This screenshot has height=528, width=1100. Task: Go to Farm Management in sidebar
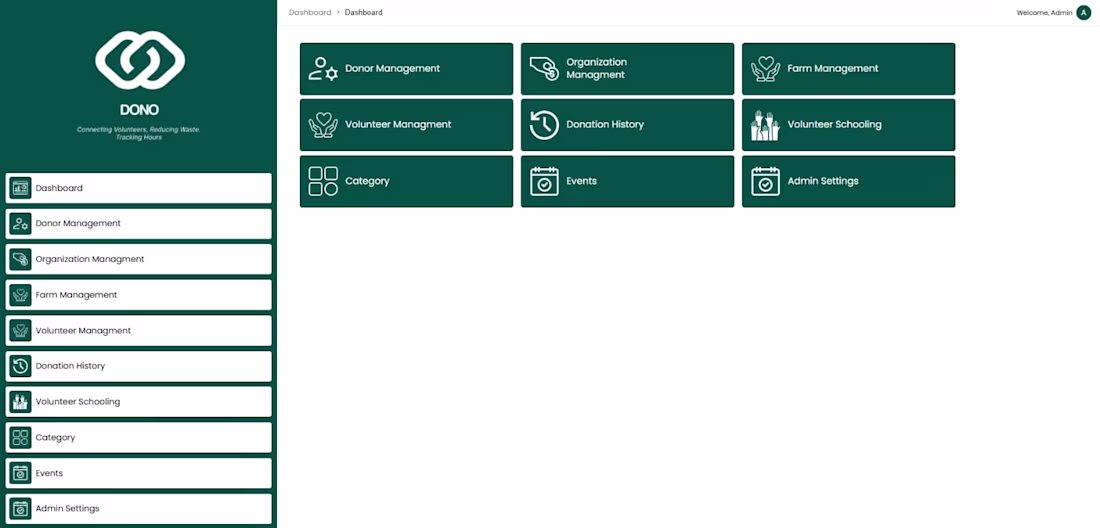point(139,295)
